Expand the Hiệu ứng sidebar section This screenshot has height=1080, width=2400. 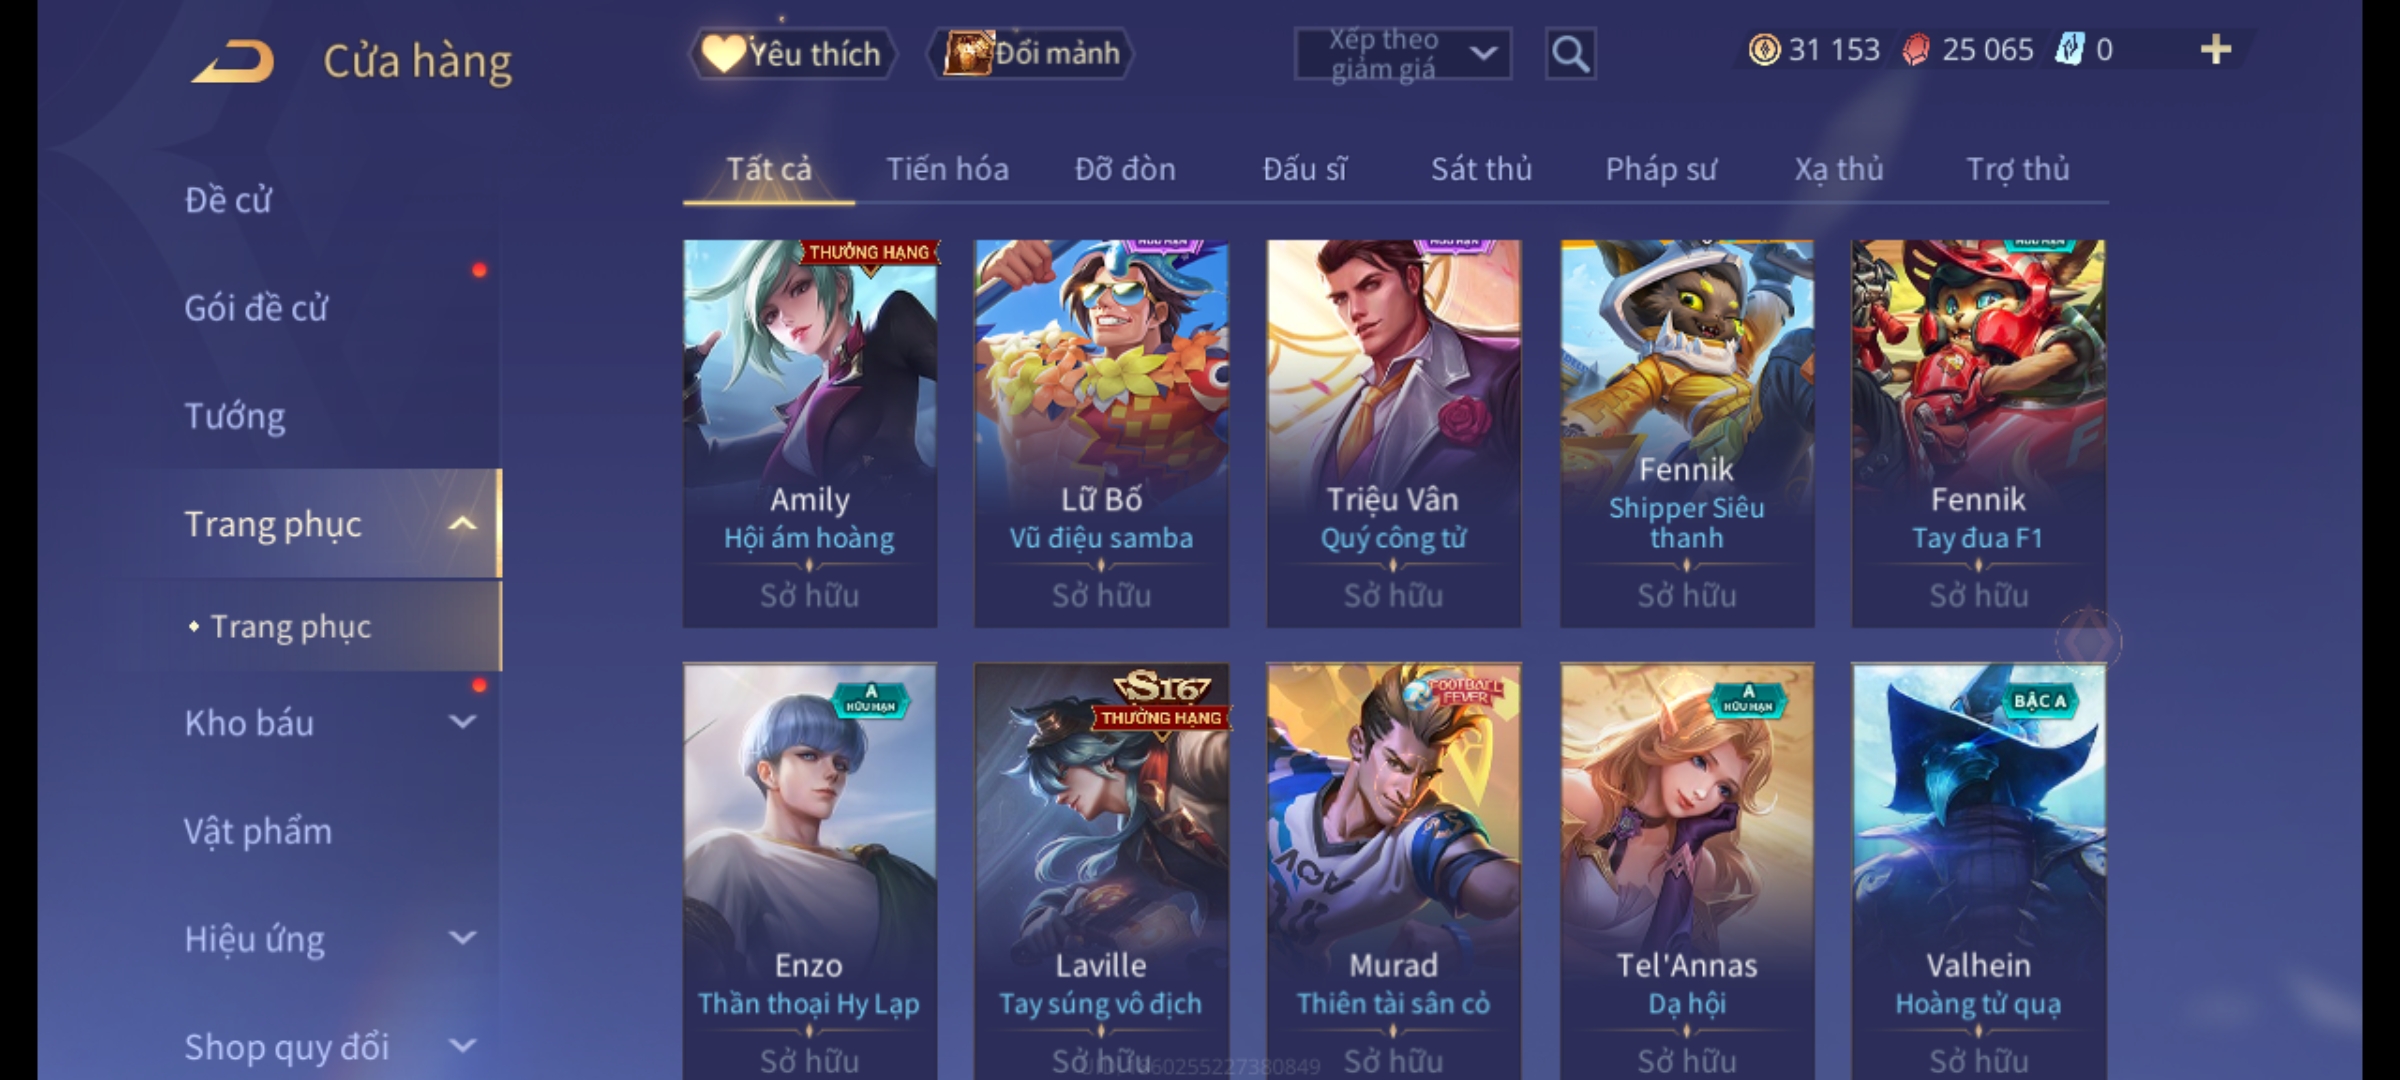(x=462, y=938)
